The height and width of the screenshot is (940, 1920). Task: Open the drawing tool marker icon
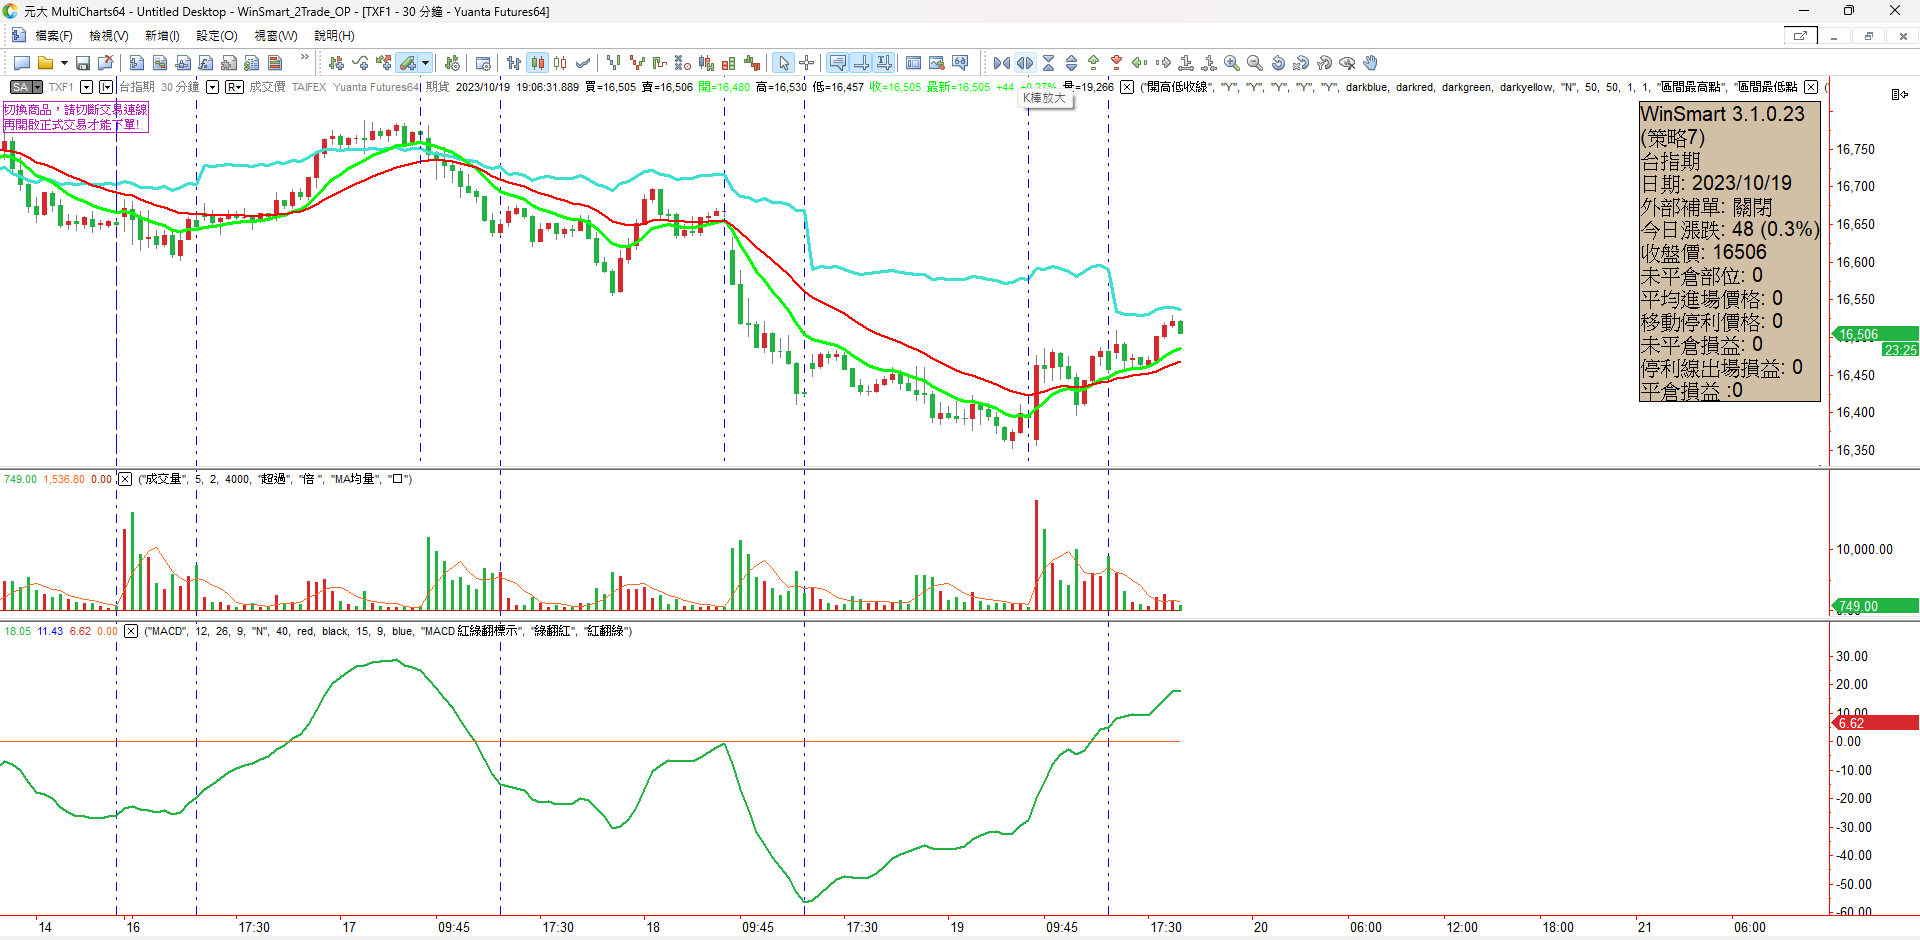pyautogui.click(x=407, y=63)
